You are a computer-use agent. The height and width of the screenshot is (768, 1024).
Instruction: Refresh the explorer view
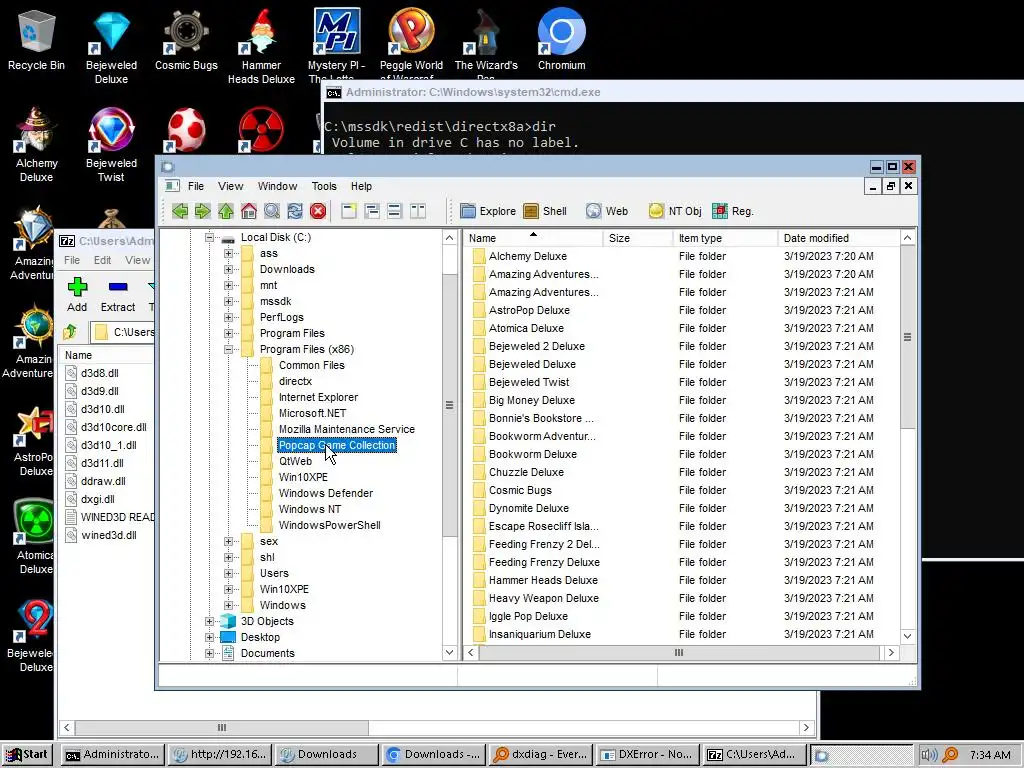[295, 211]
